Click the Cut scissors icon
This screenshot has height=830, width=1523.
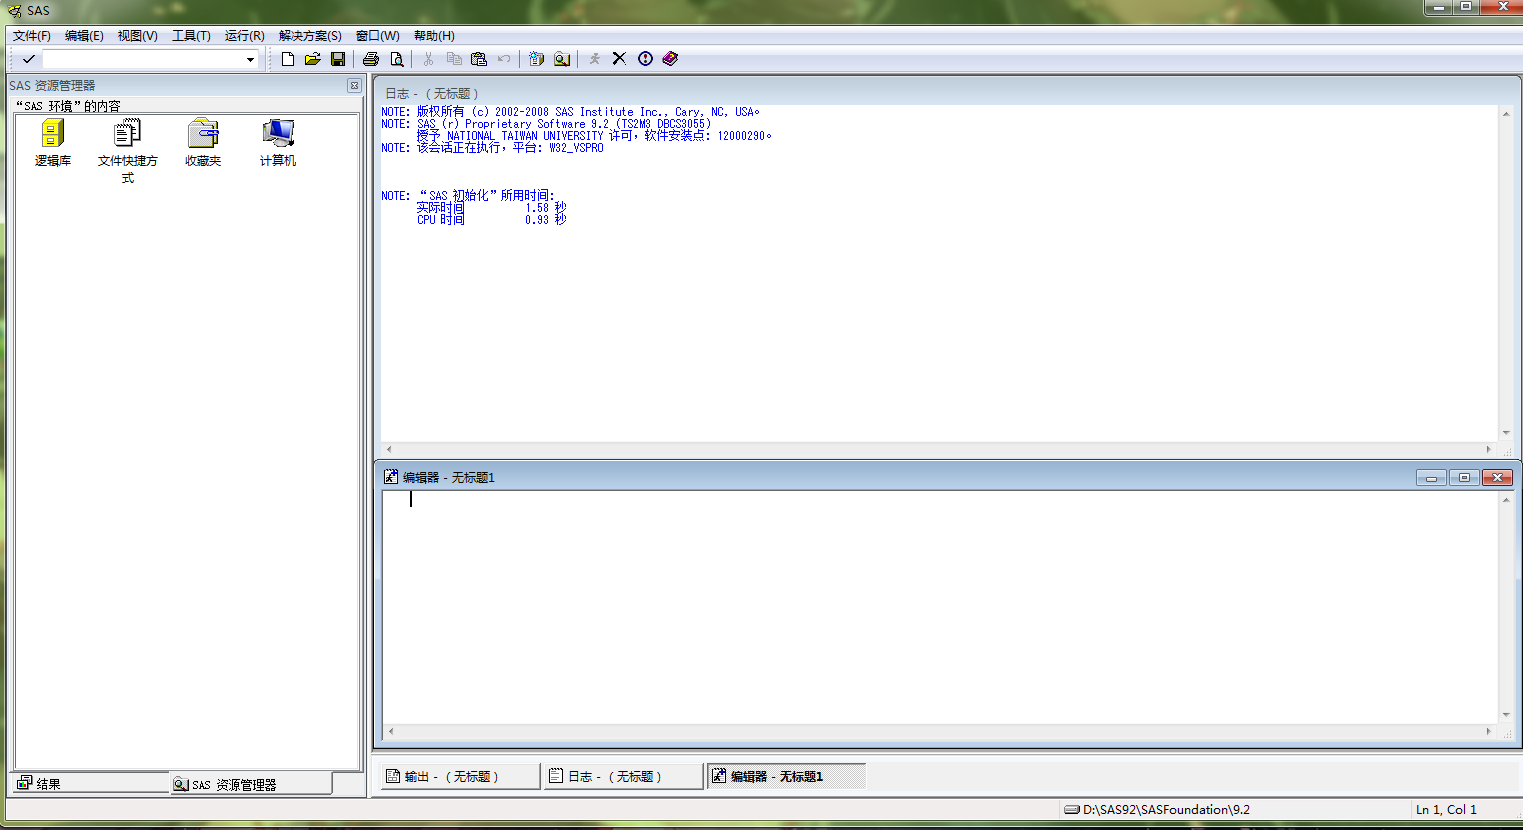coord(428,59)
